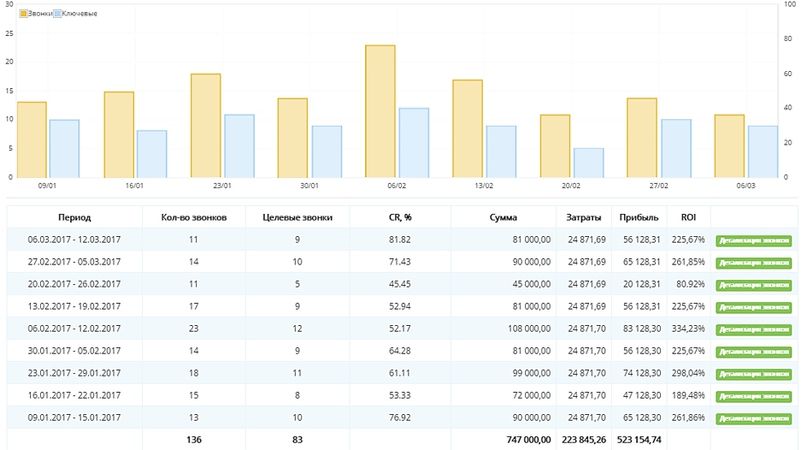Click the sum value 108 000,00
Image resolution: width=807 pixels, height=450 pixels.
point(529,328)
